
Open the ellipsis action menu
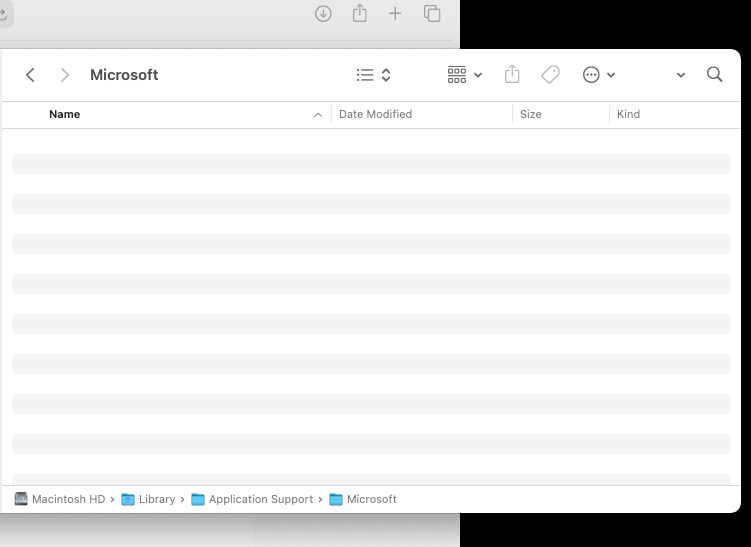[x=599, y=75]
